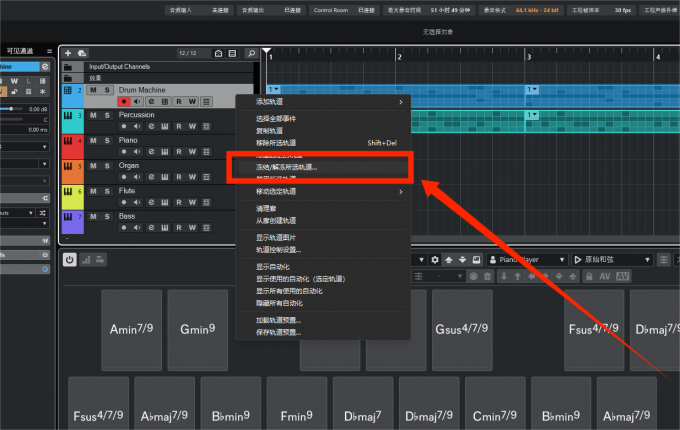This screenshot has height=430, width=680.
Task: Select the Bass track name
Action: point(127,216)
